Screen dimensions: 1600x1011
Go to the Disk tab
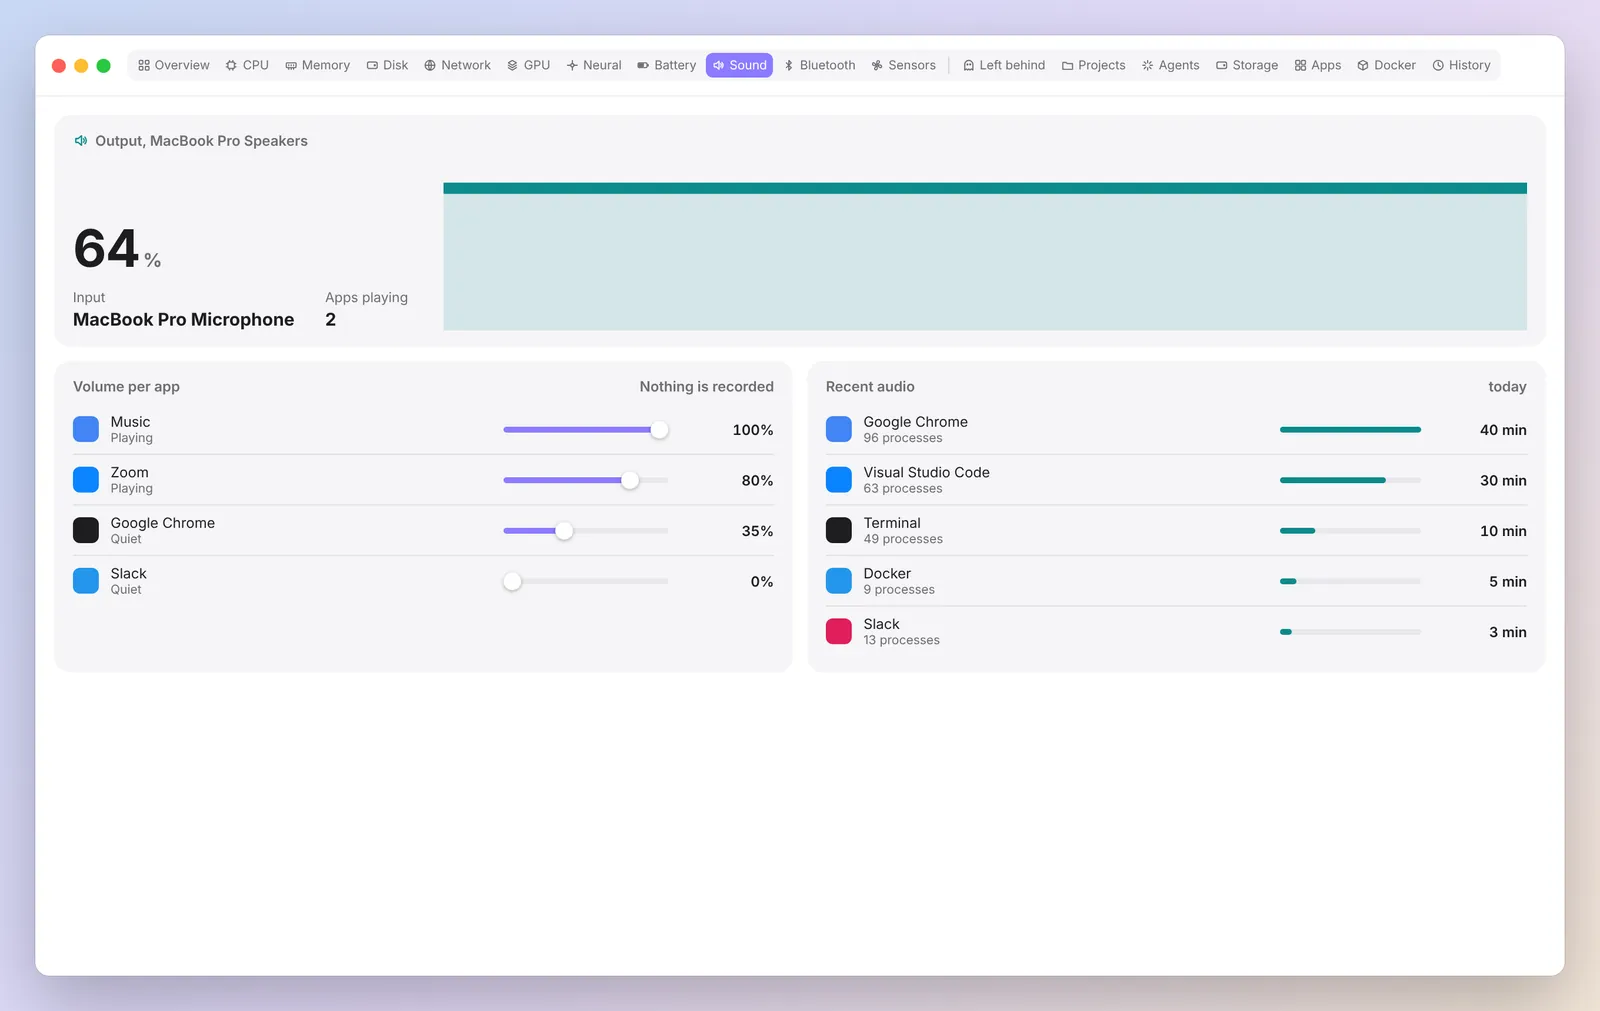pyautogui.click(x=387, y=65)
